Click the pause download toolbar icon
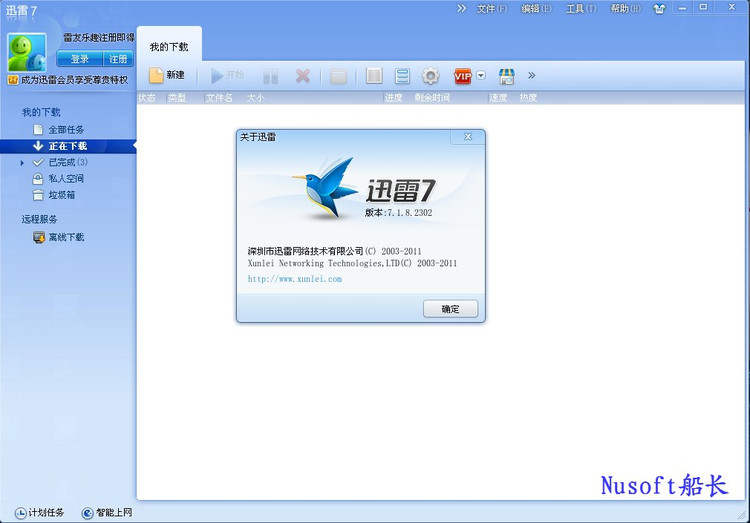Screen dimensions: 750x523 [x=270, y=76]
